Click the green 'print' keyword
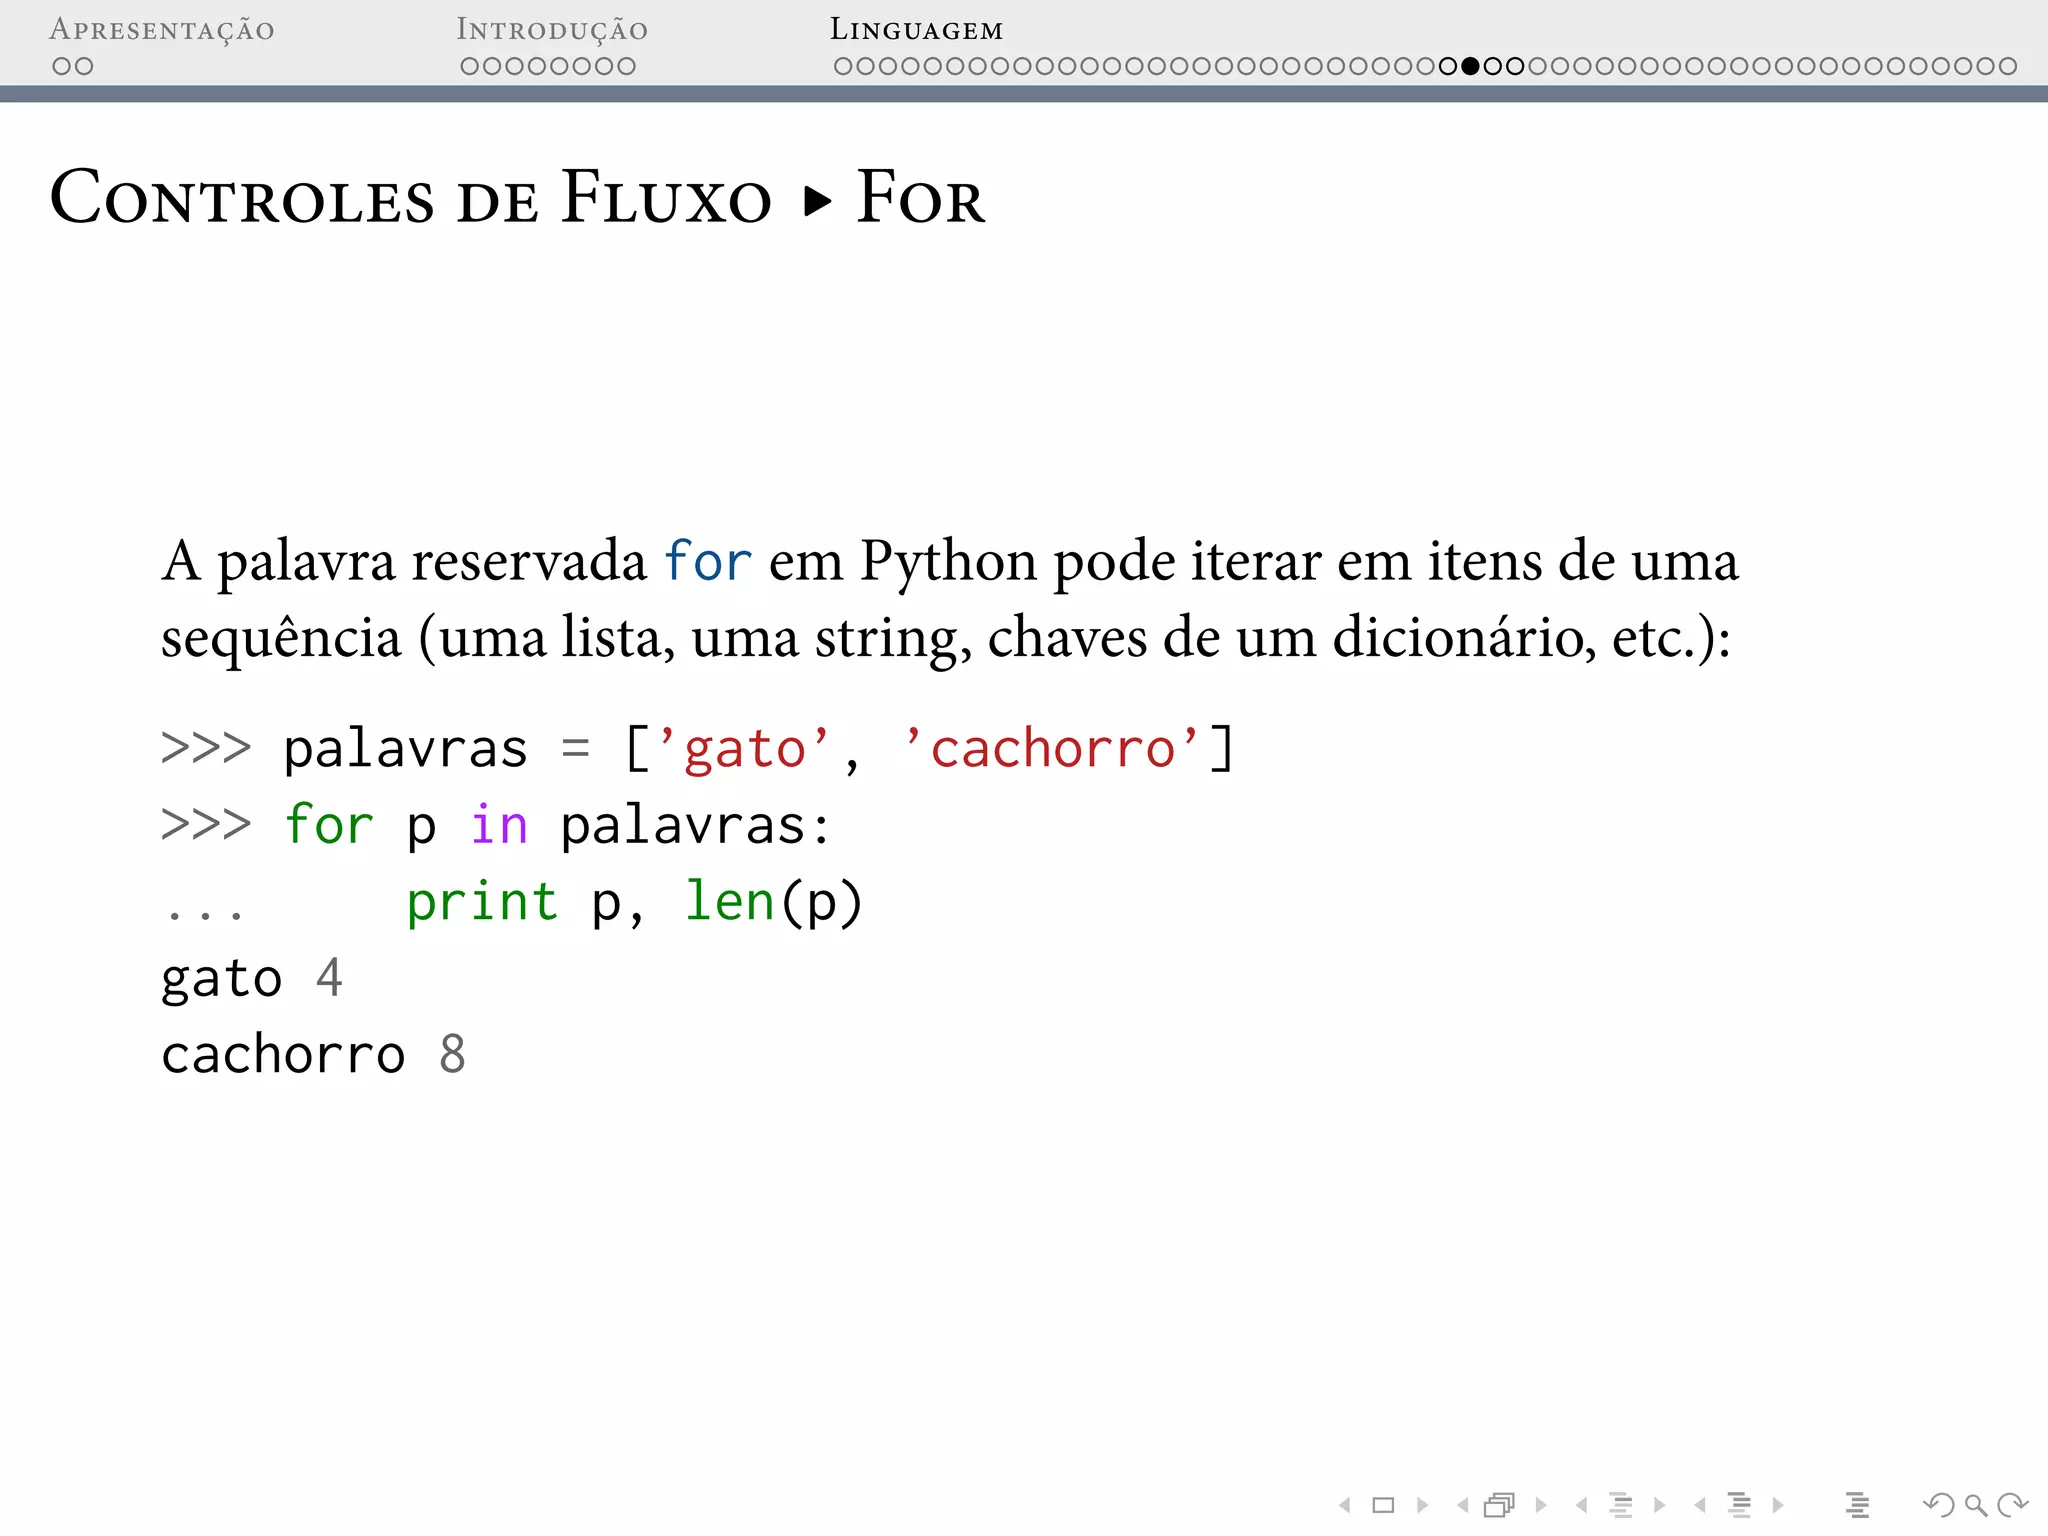 coord(481,903)
